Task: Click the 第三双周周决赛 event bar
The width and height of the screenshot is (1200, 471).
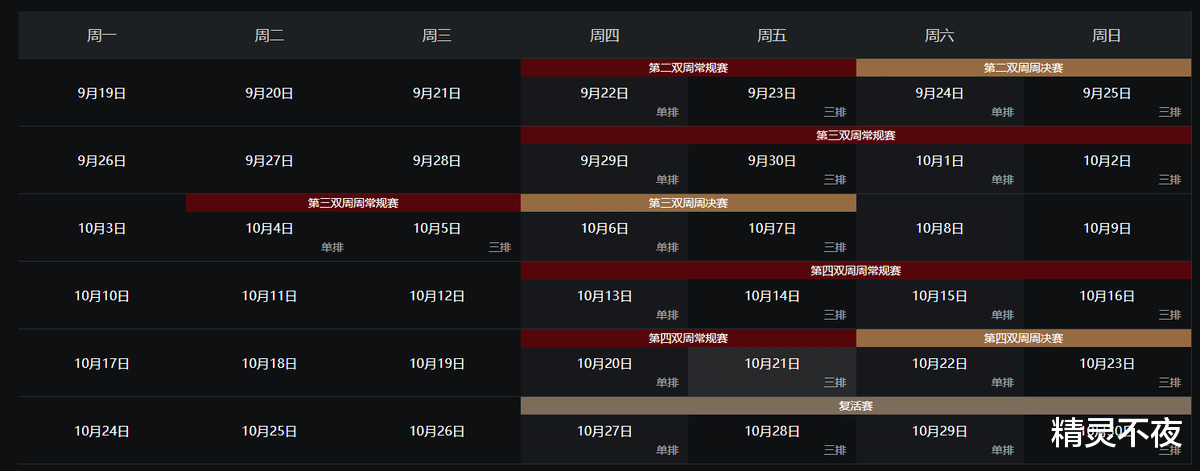Action: pyautogui.click(x=688, y=203)
